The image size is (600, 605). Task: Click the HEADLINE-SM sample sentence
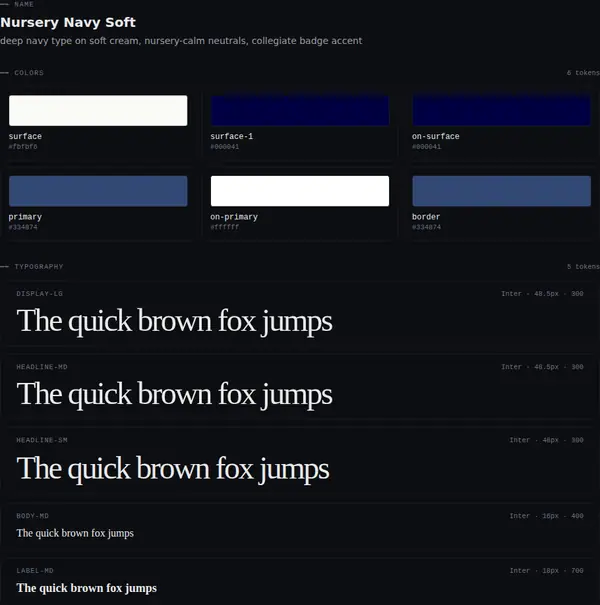point(173,469)
